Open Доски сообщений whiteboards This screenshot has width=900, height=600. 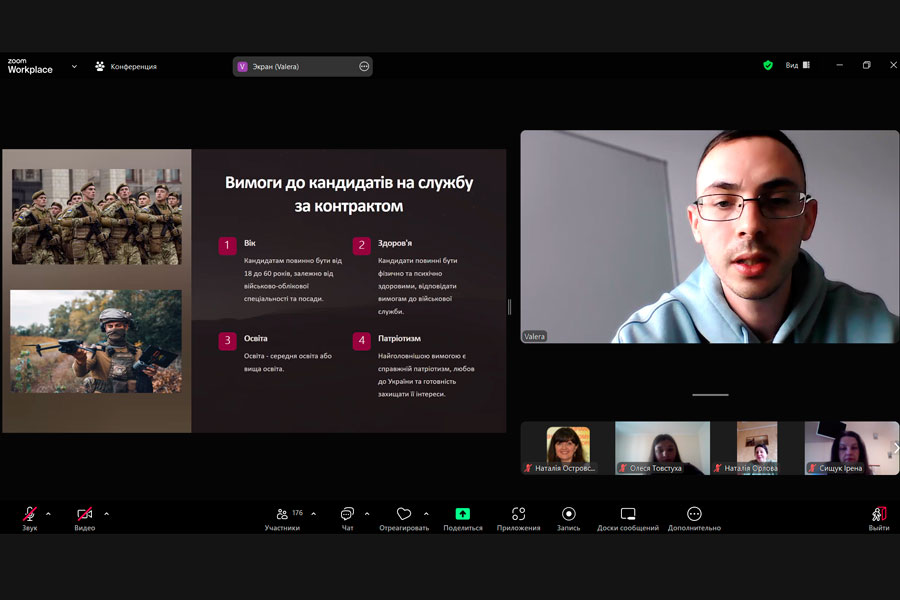pyautogui.click(x=628, y=518)
